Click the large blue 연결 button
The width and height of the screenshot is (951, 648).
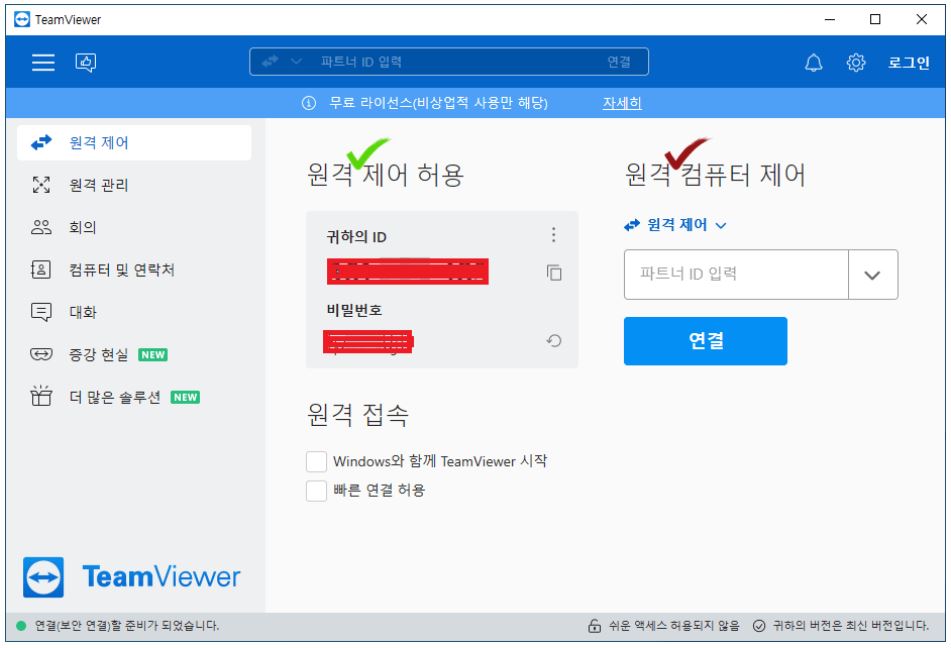click(x=705, y=341)
